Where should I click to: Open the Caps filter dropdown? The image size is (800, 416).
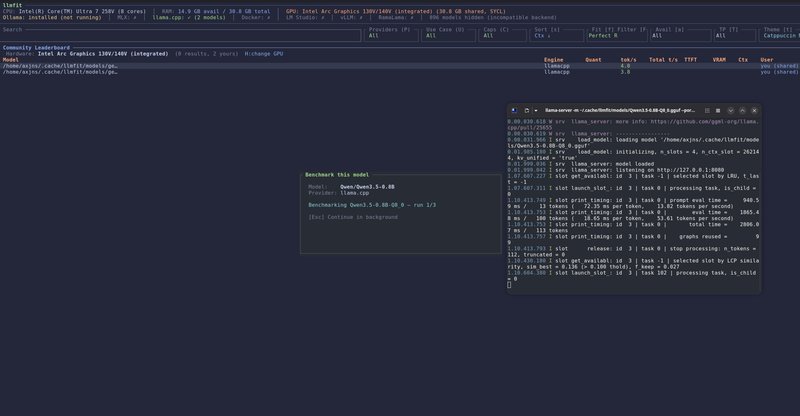pyautogui.click(x=502, y=35)
